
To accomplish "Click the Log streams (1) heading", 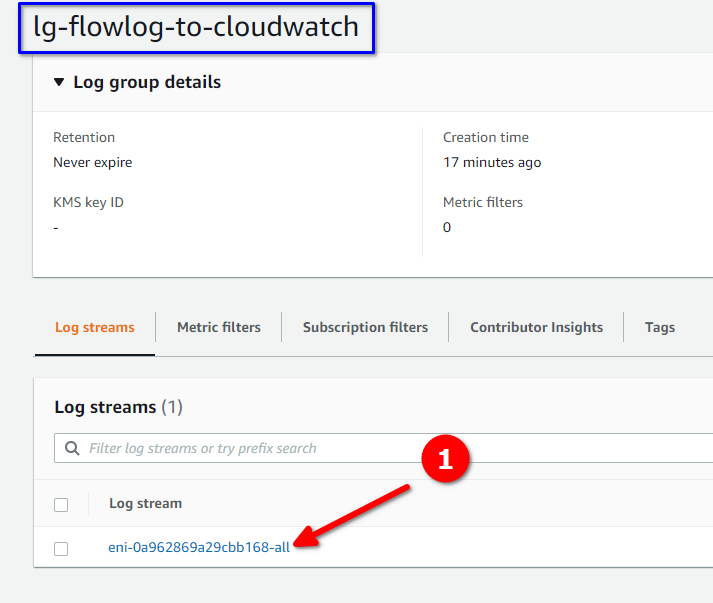I will [118, 407].
